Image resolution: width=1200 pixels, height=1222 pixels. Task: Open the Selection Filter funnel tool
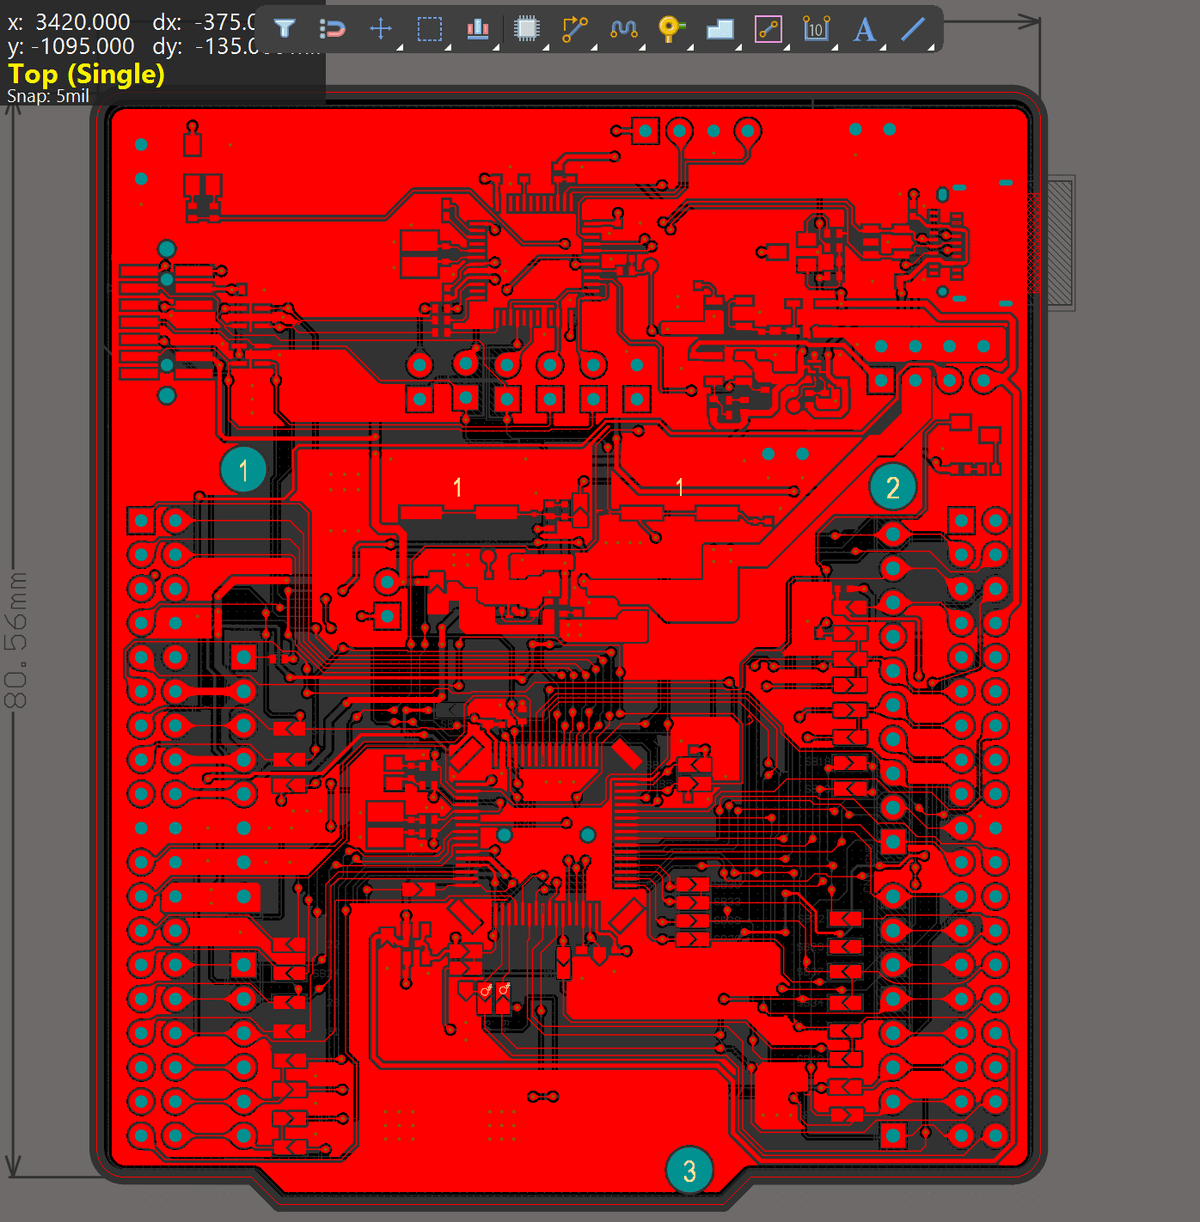285,29
